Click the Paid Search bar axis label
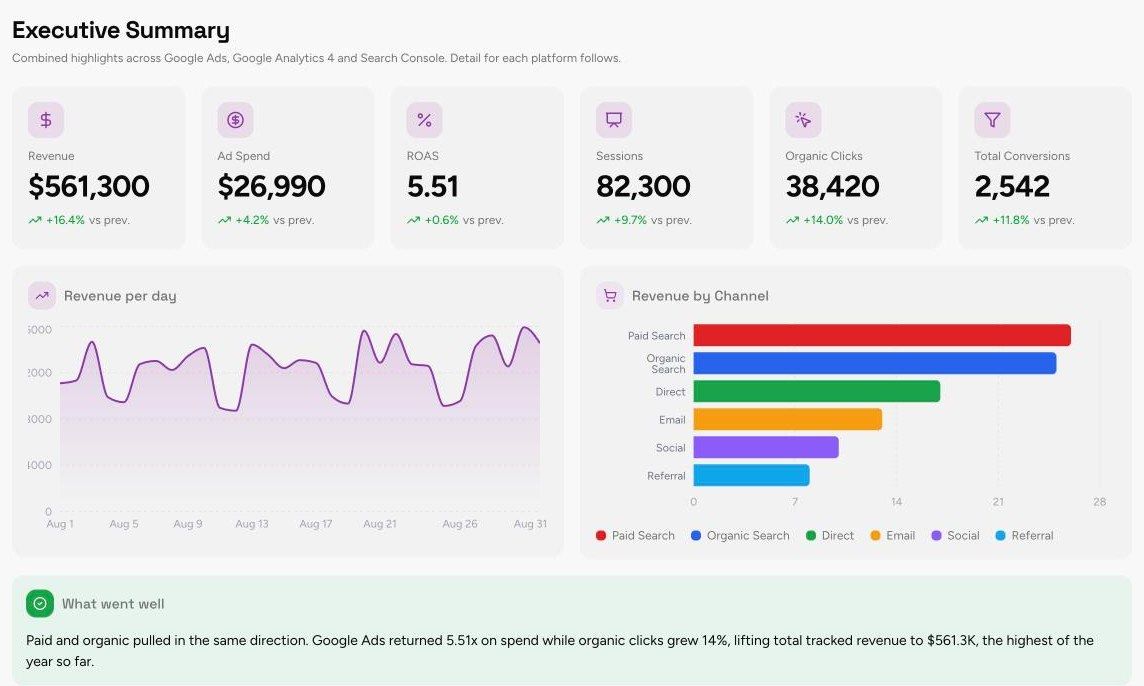 click(x=657, y=336)
